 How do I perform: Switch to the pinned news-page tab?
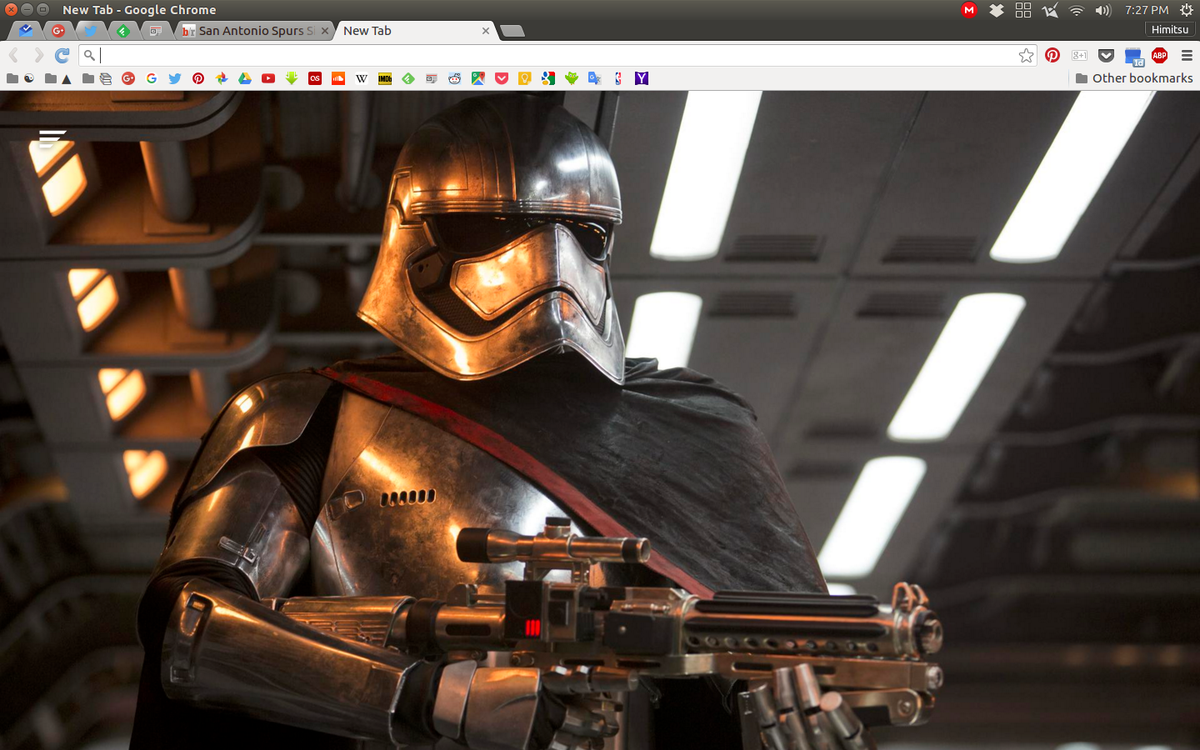coord(154,31)
